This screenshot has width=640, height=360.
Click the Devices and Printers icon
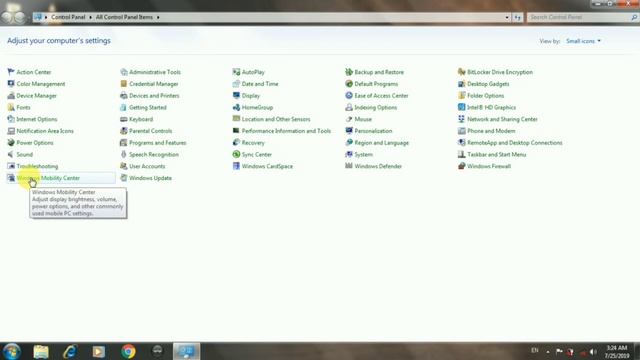[124, 96]
